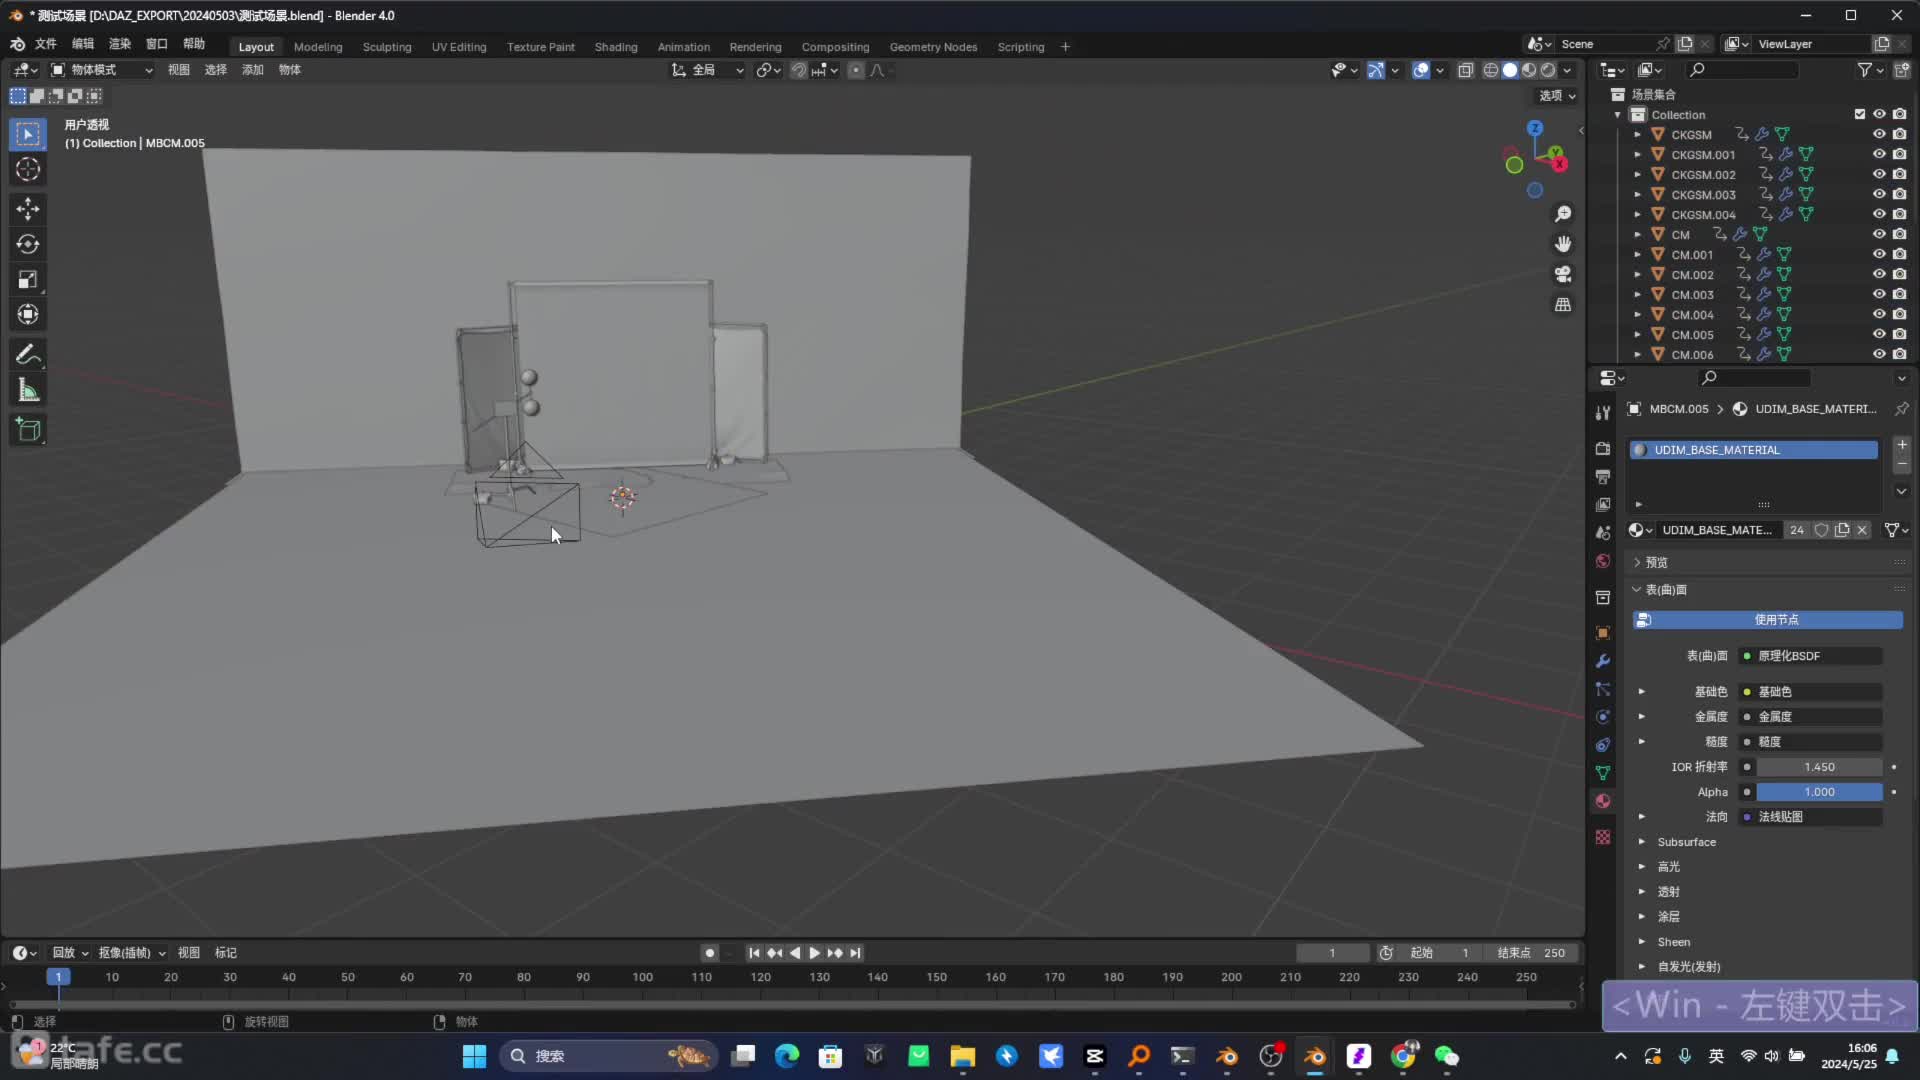Hide CKGSM.002 with eye icon
This screenshot has width=1920, height=1080.
coord(1879,174)
